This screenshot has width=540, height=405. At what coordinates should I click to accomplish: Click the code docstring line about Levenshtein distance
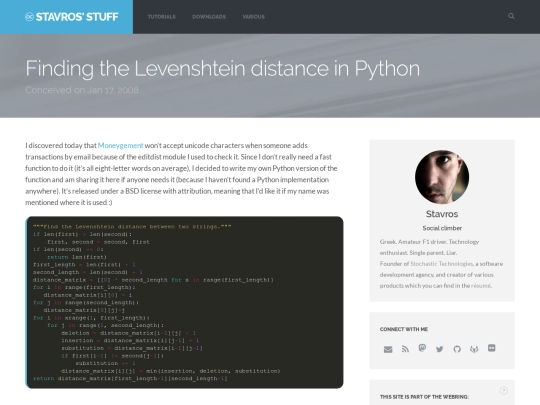click(x=132, y=227)
